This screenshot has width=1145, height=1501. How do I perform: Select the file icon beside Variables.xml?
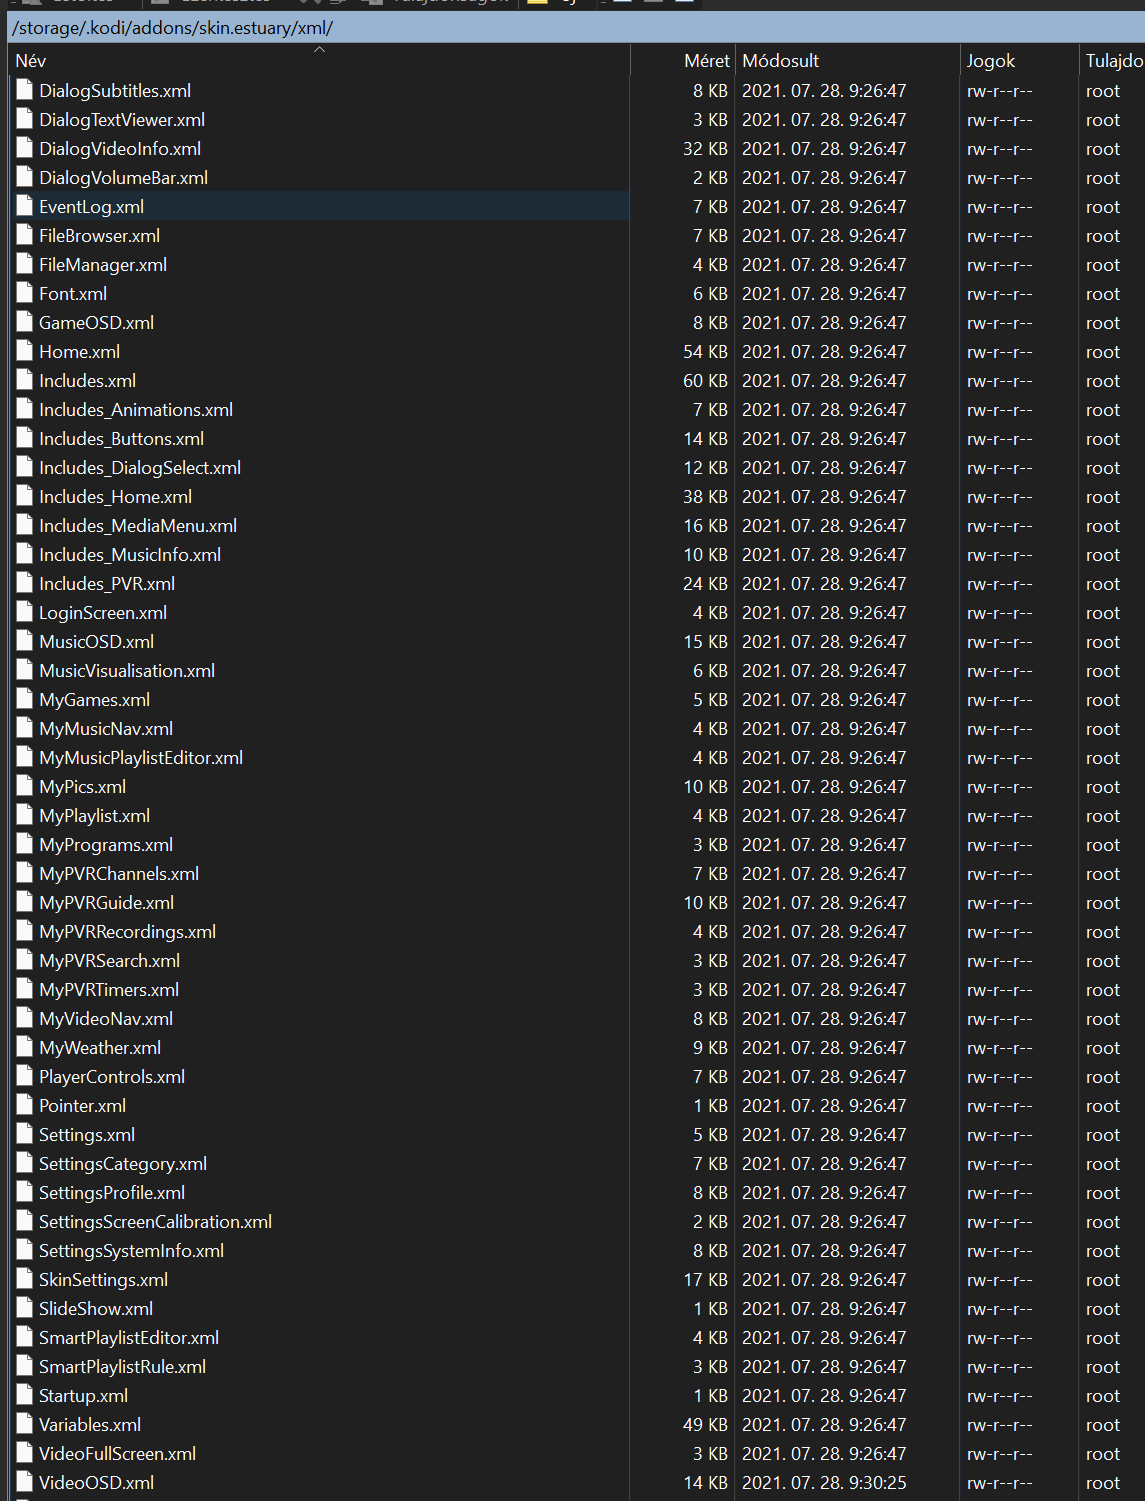[25, 1424]
